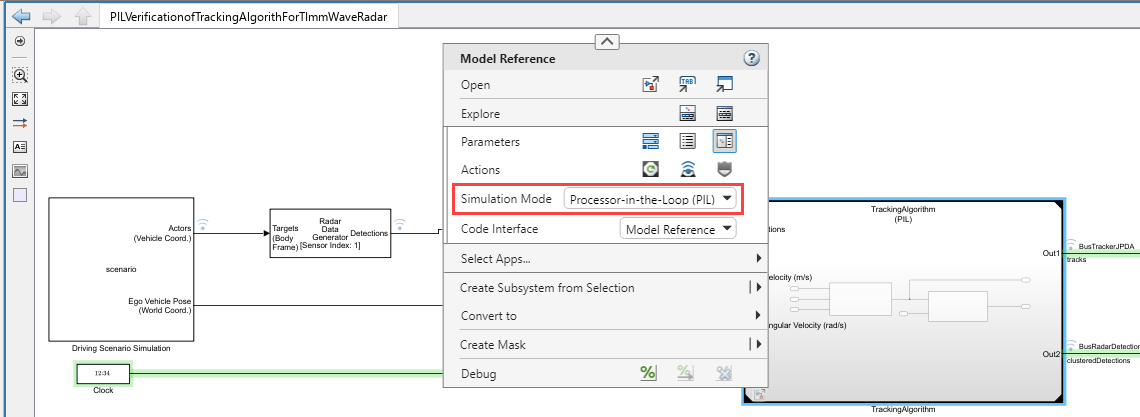Viewport: 1140px width, 417px height.
Task: Click the Debug add breakpoint percent icon
Action: point(649,374)
